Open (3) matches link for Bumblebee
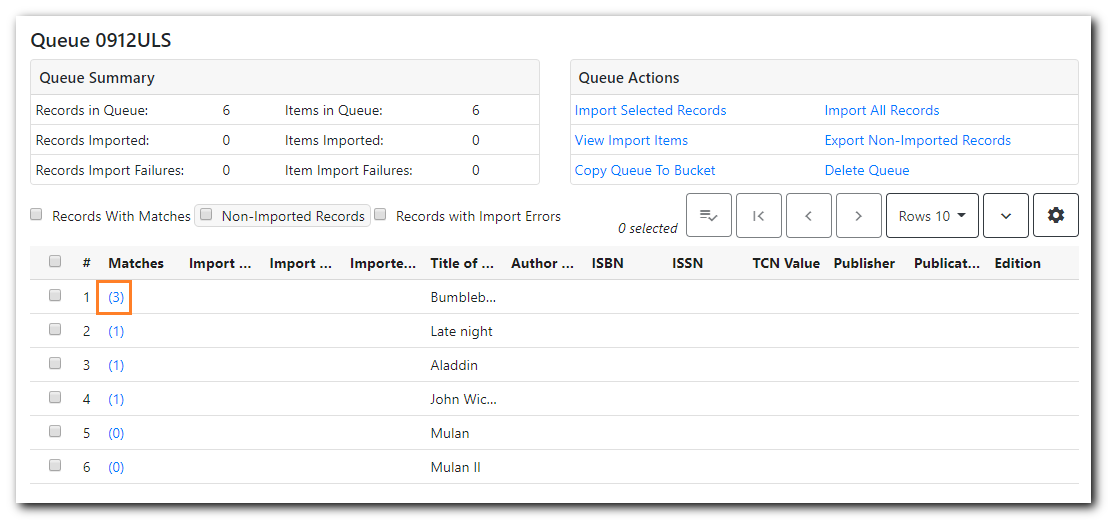 click(116, 297)
